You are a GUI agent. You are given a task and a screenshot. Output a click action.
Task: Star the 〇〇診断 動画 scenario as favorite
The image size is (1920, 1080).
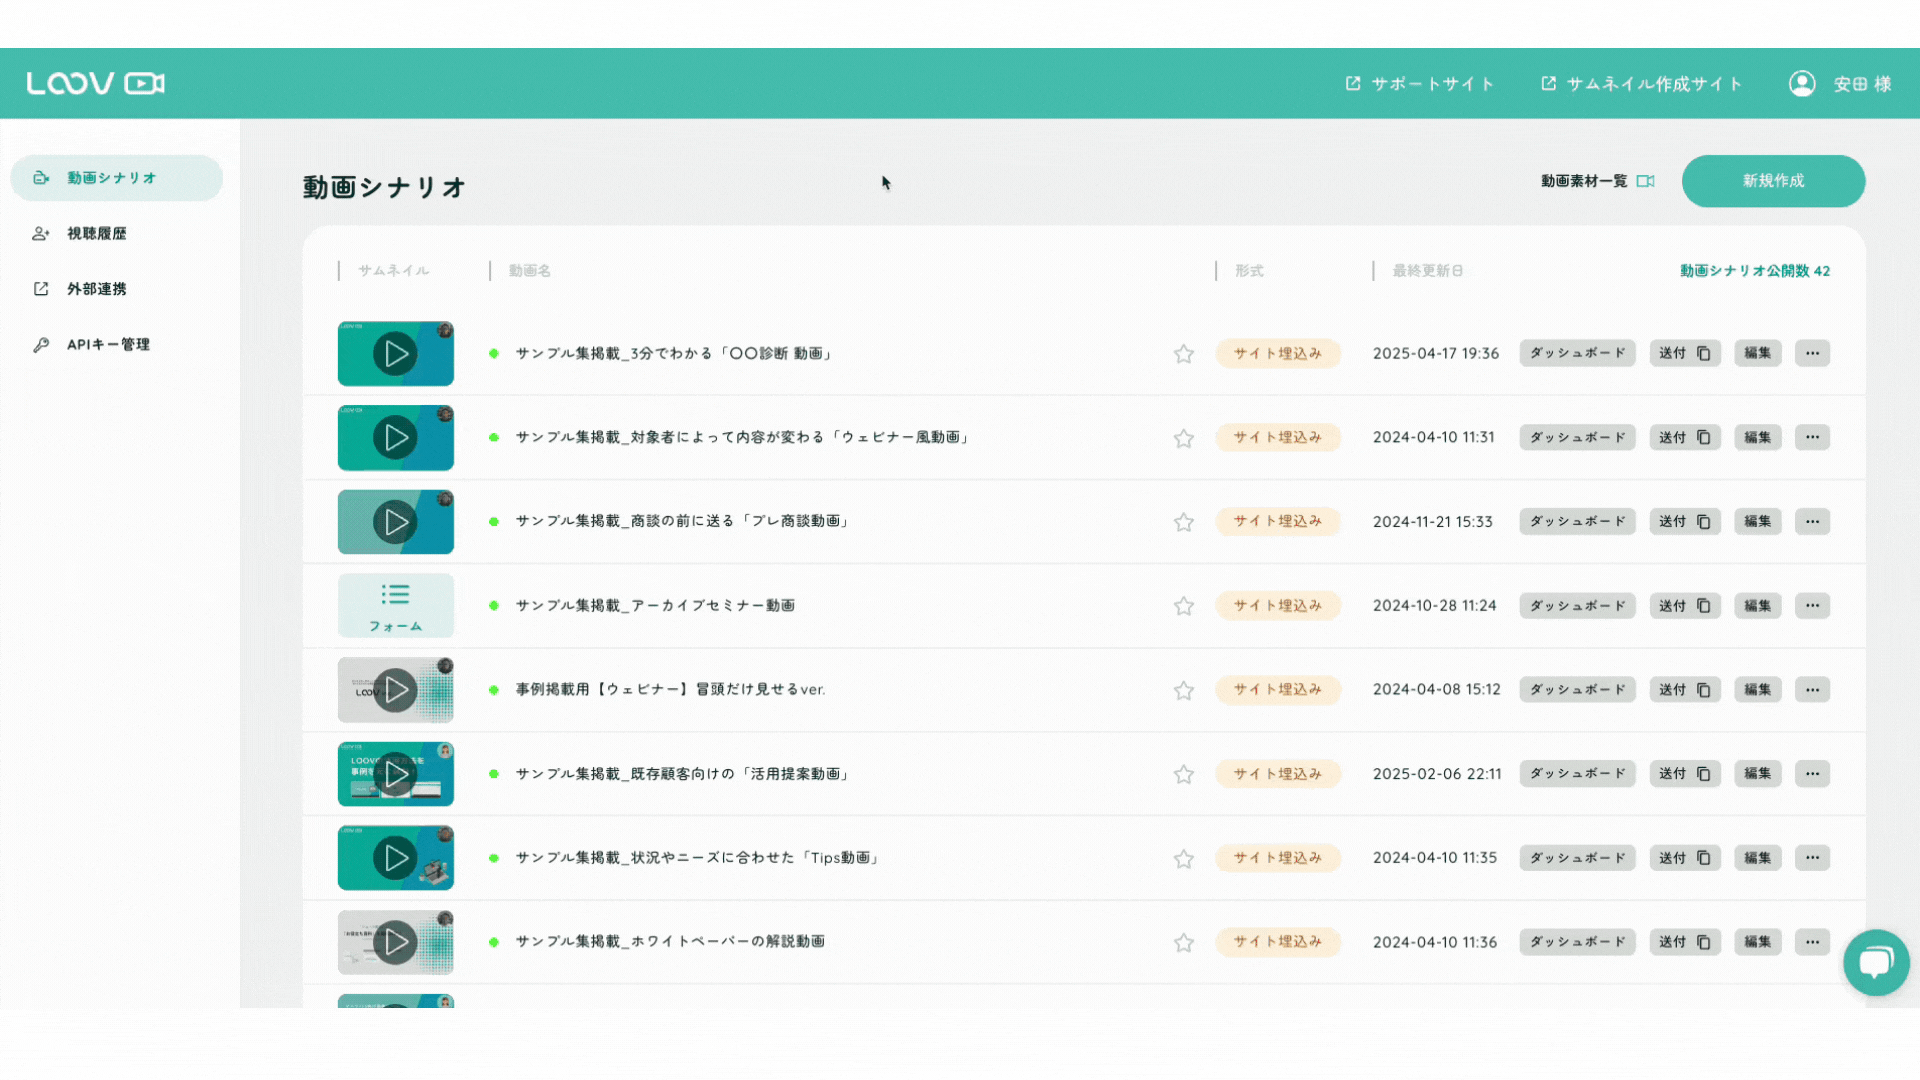pos(1183,354)
